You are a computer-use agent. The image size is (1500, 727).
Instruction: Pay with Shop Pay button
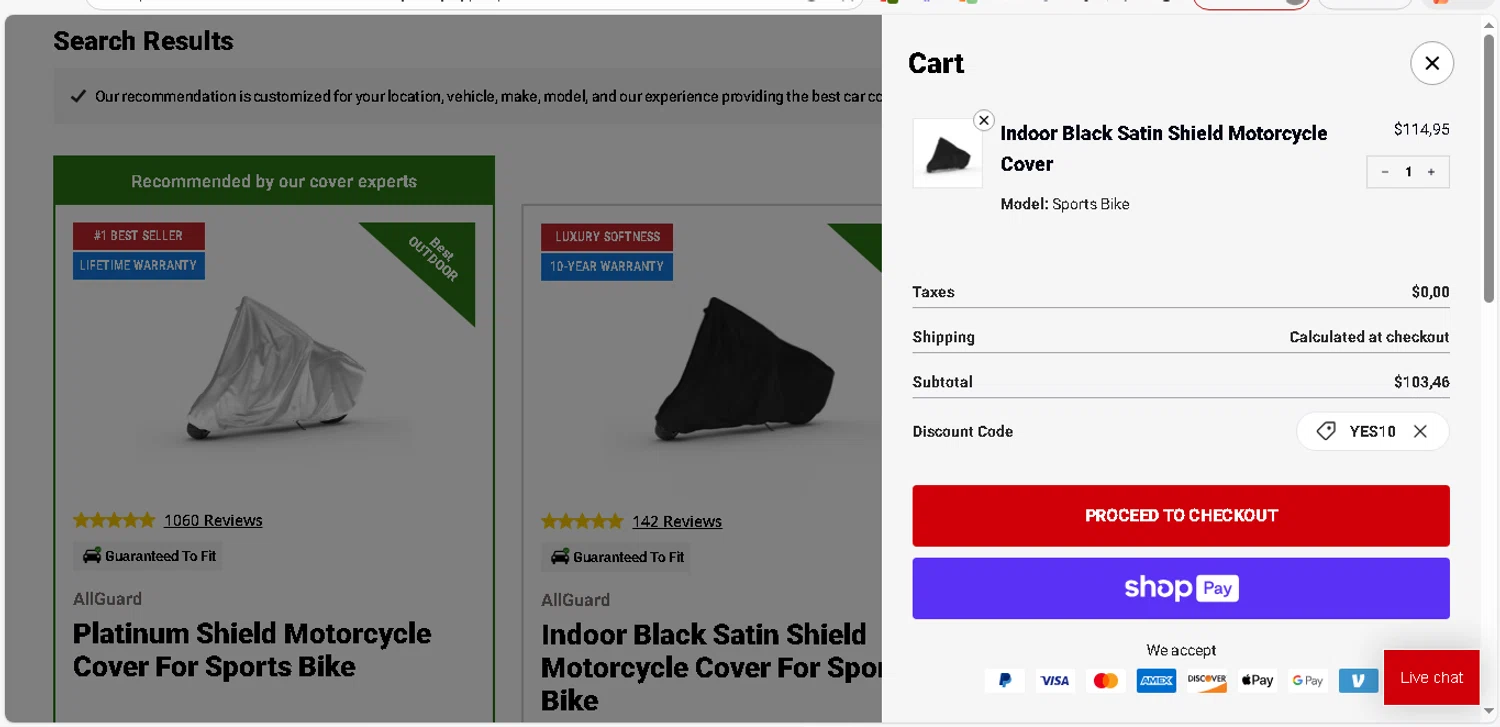pos(1181,588)
